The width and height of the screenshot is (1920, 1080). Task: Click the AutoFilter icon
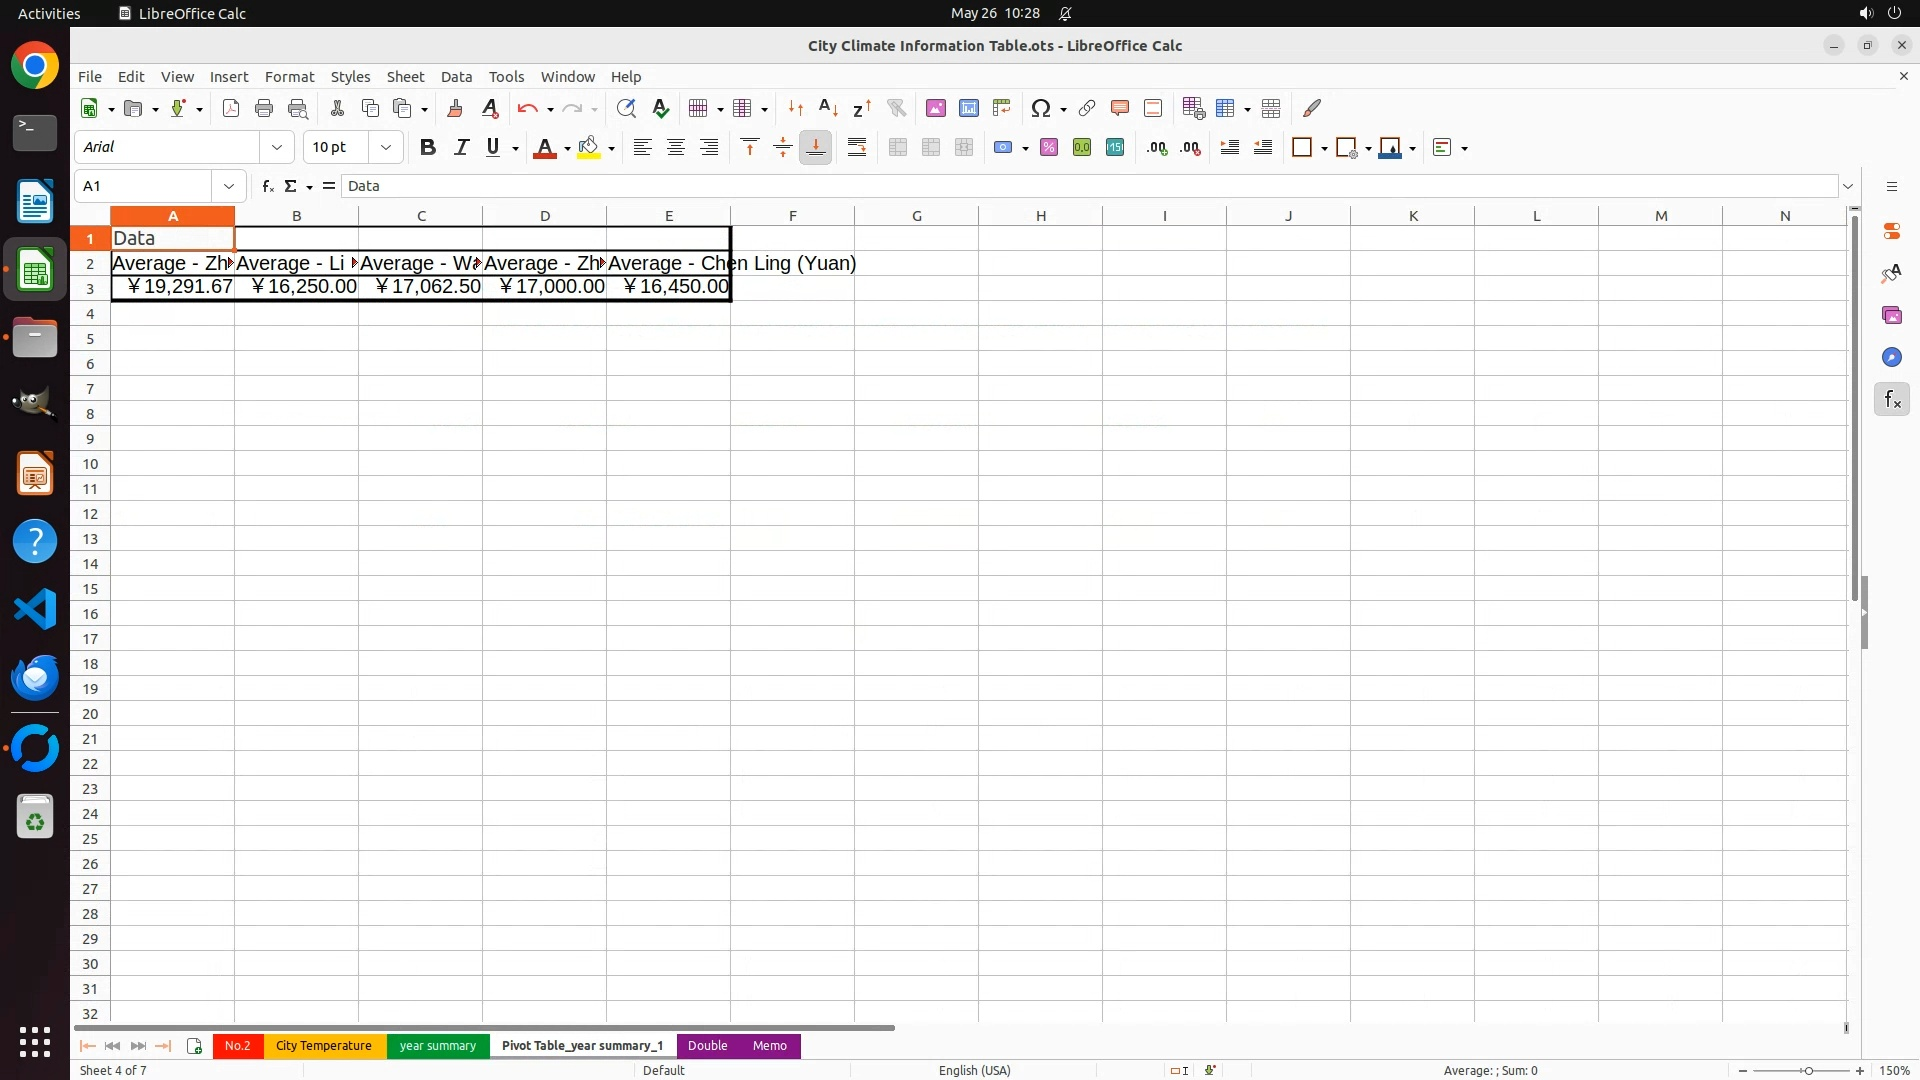896,108
